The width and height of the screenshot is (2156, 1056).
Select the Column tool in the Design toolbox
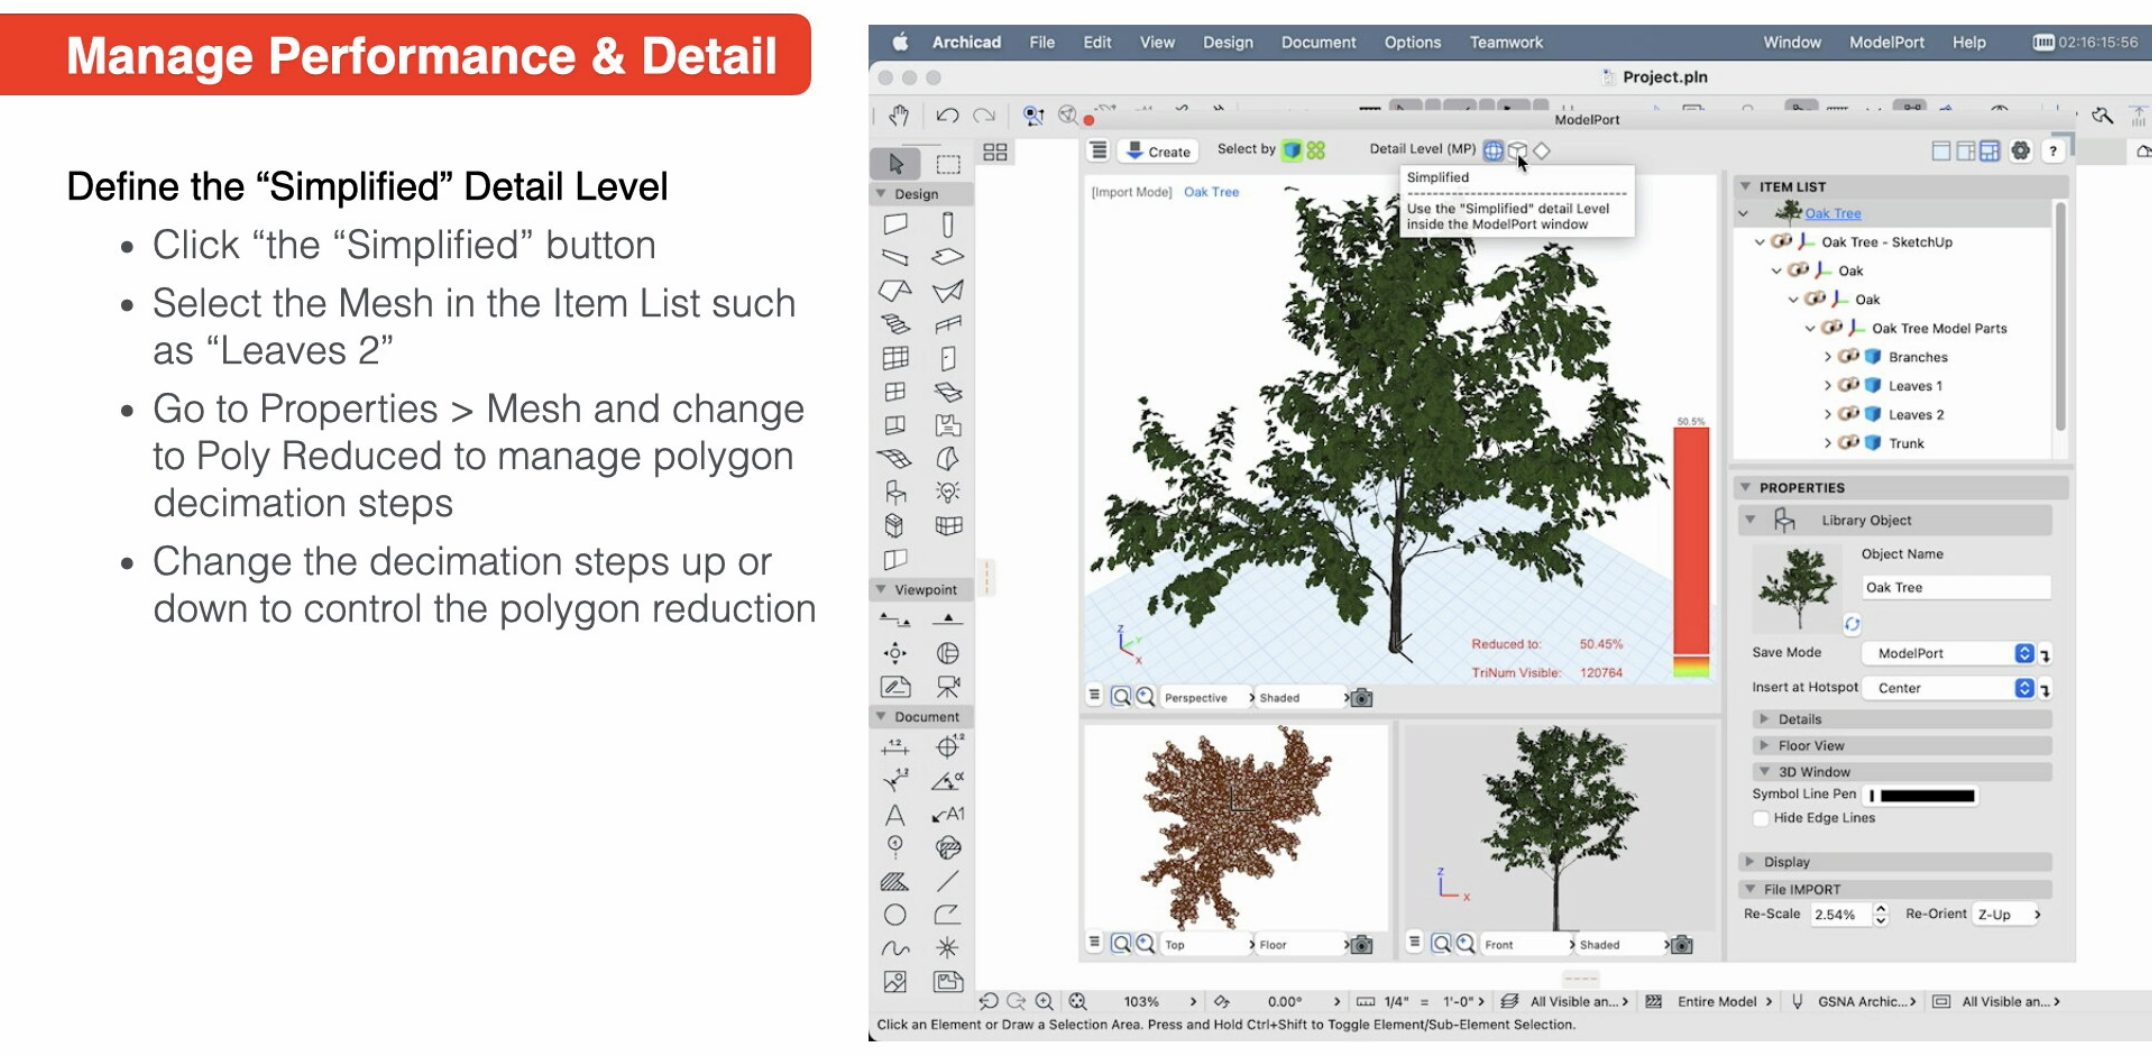point(948,225)
